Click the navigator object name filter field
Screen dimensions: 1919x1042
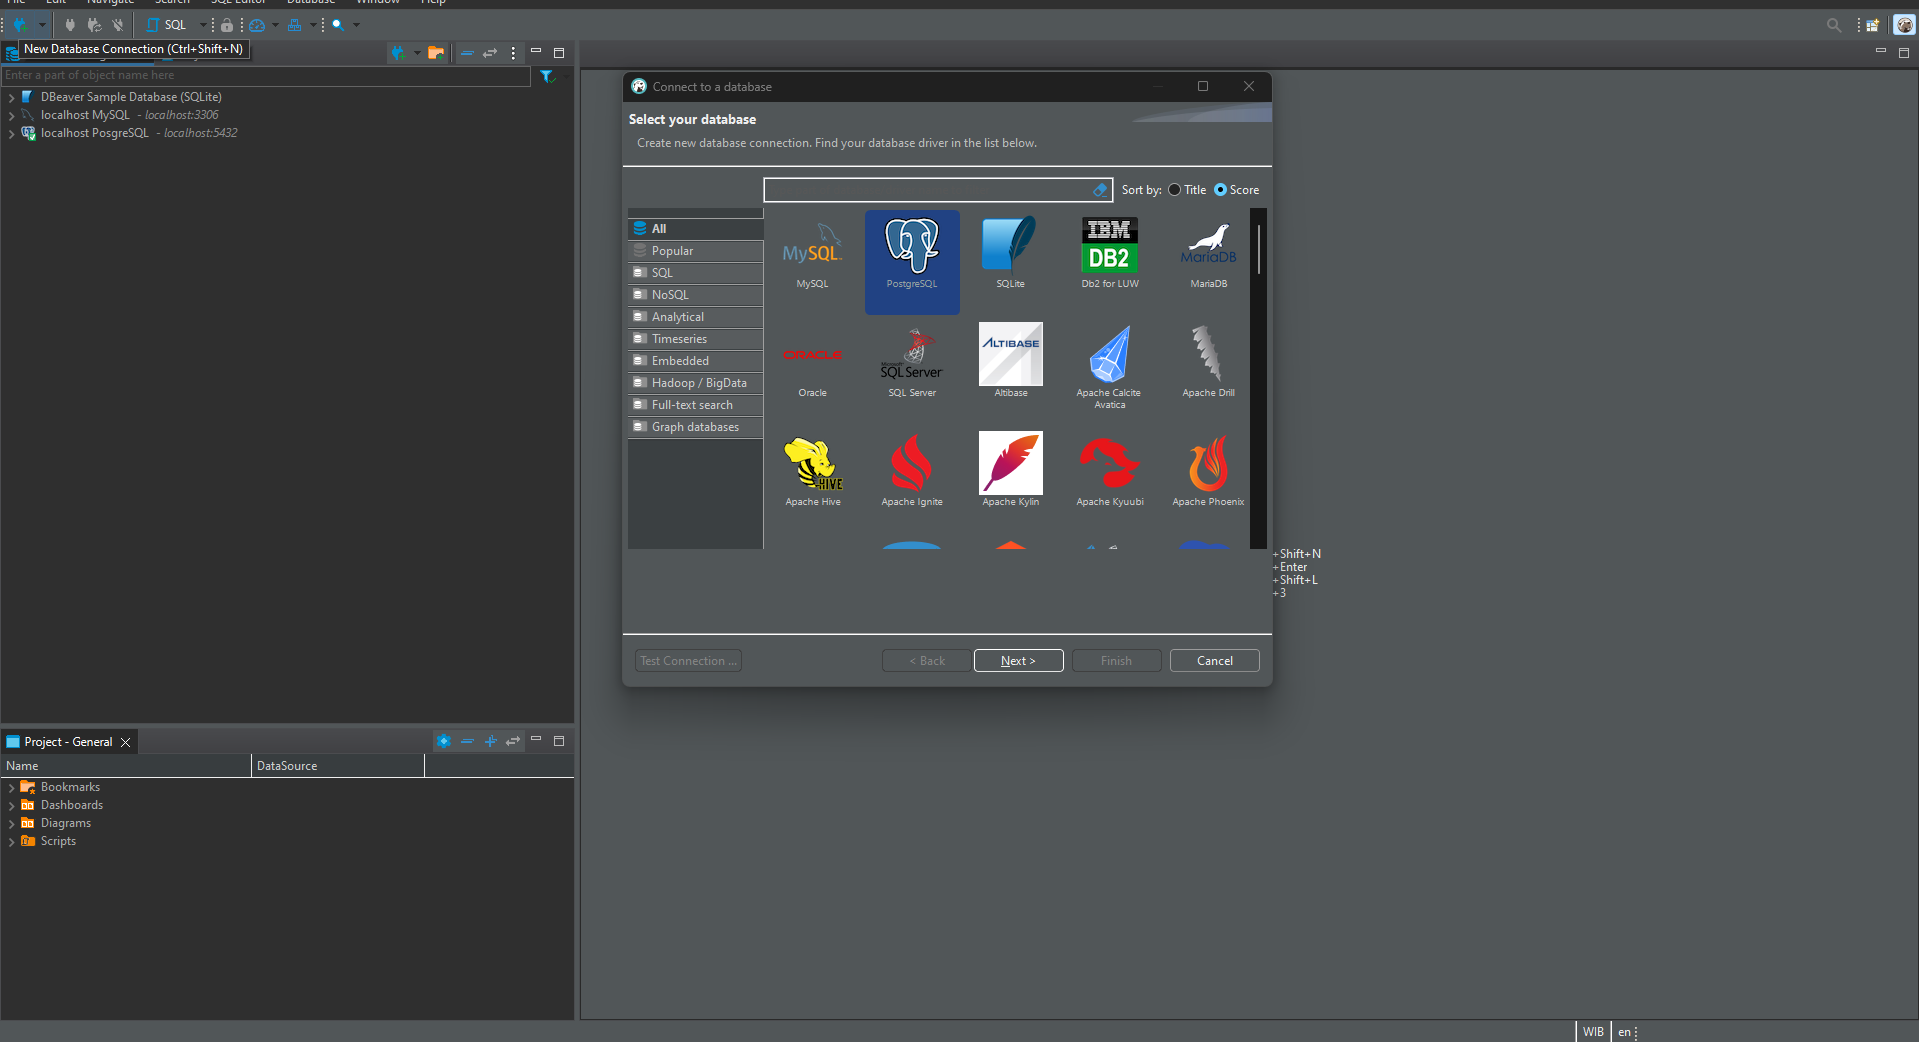coord(266,76)
